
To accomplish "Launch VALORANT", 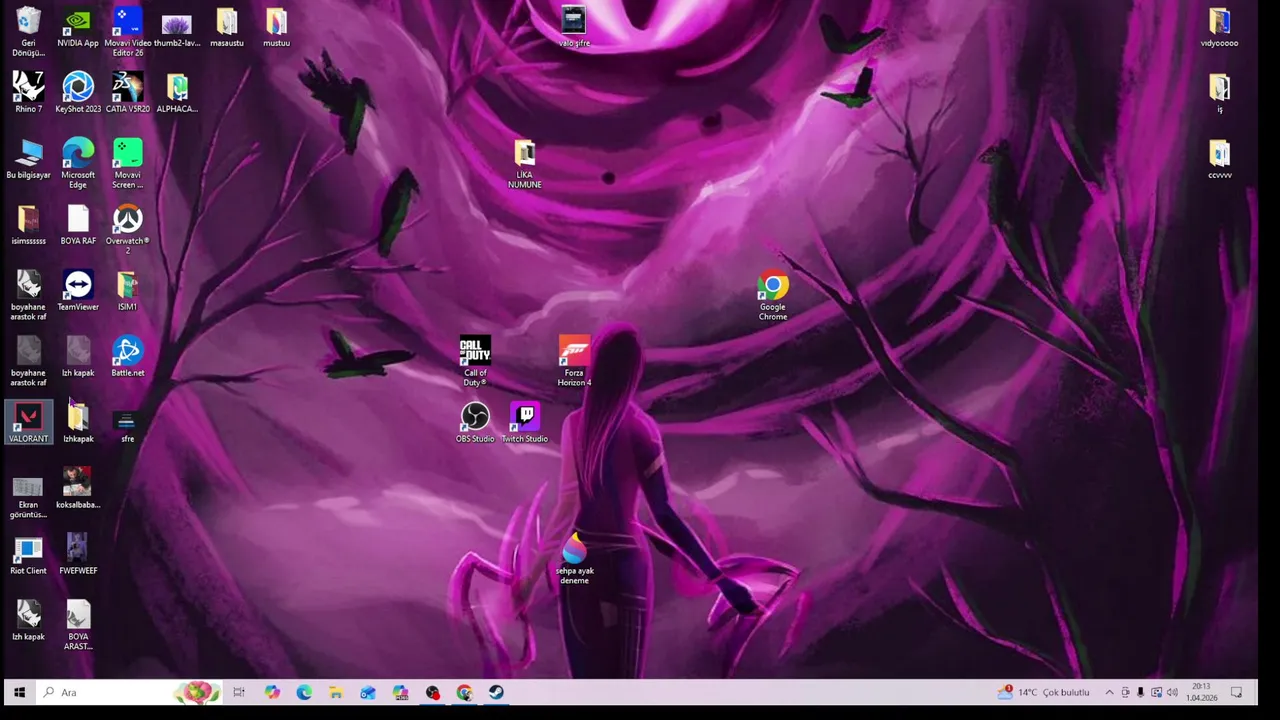I will 28,423.
